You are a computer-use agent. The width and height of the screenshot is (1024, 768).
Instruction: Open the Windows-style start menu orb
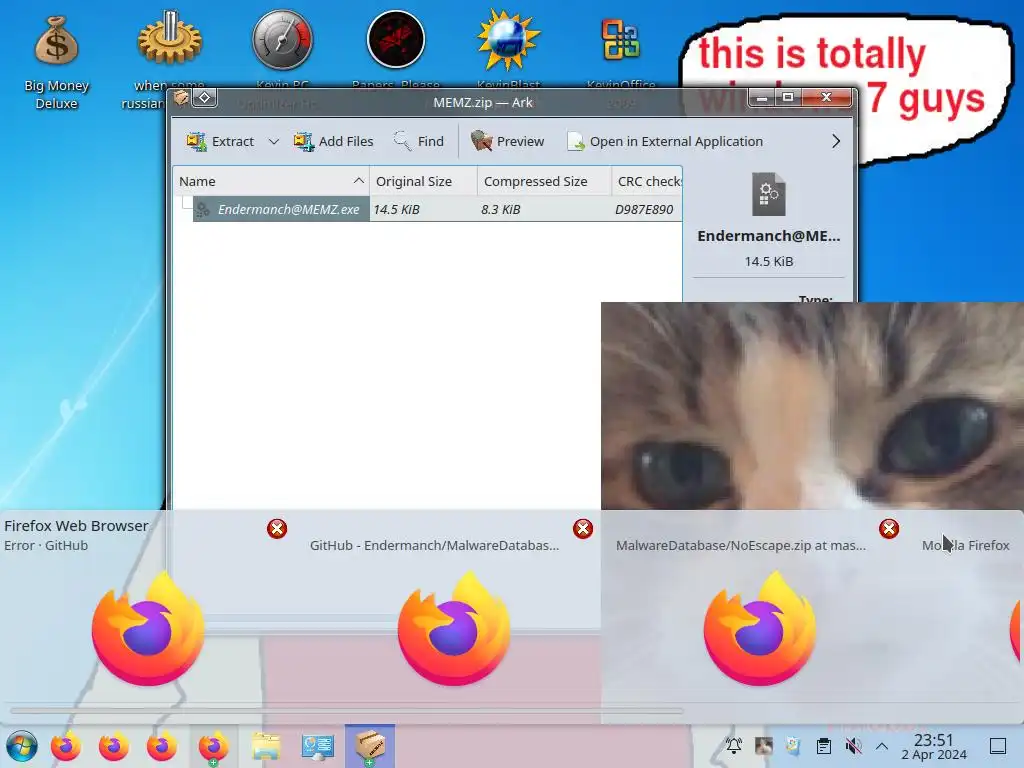click(22, 746)
